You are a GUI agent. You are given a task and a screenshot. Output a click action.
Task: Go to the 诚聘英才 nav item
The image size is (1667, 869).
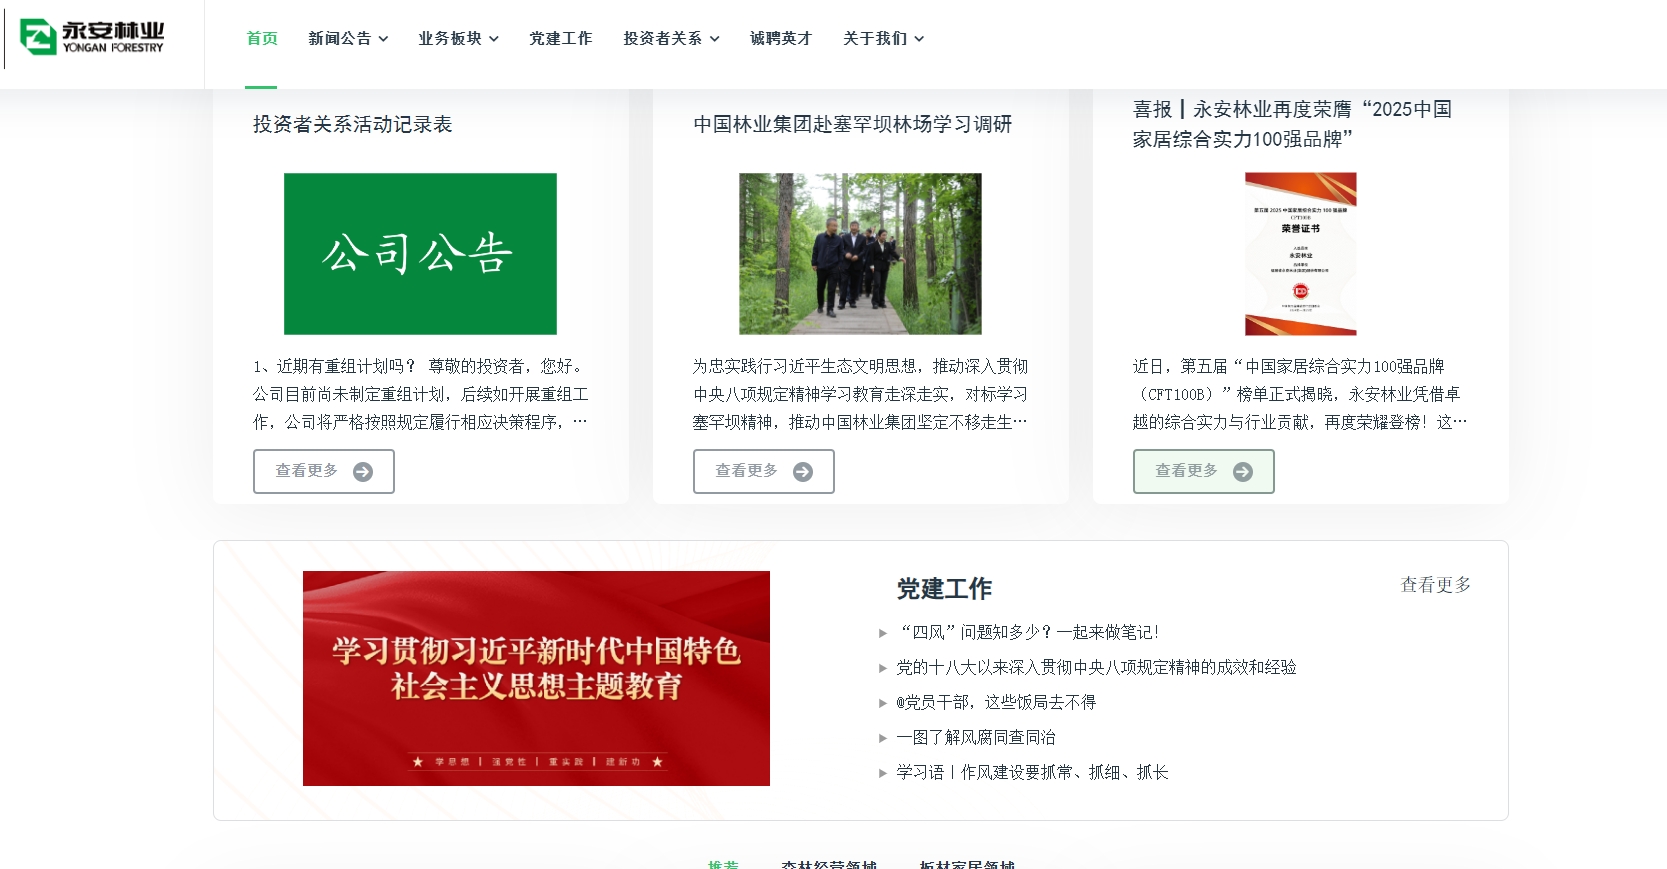click(x=781, y=38)
